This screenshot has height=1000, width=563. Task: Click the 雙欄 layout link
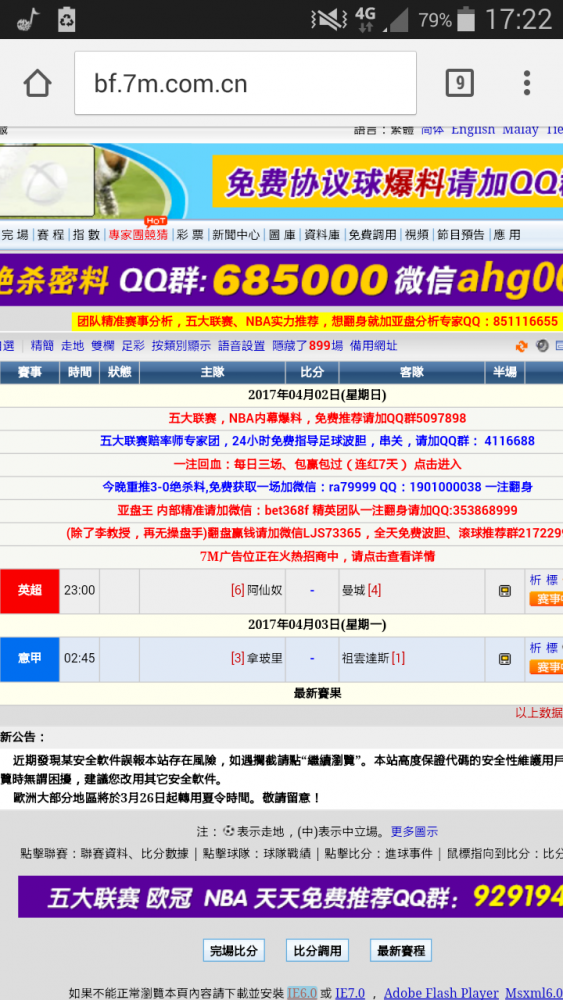pos(103,346)
